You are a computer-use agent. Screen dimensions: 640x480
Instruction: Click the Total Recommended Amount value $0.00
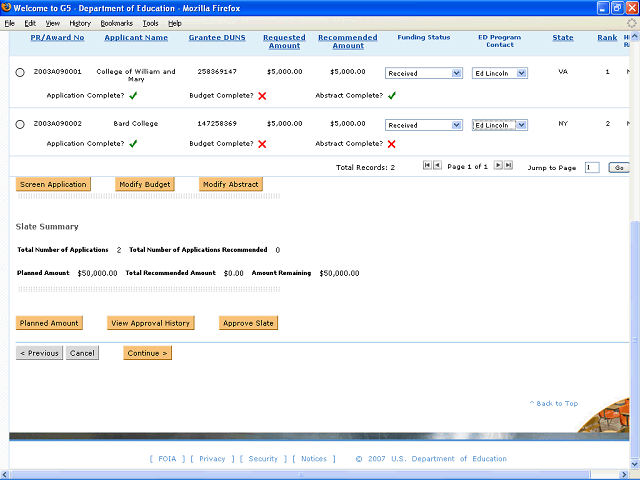click(x=233, y=273)
